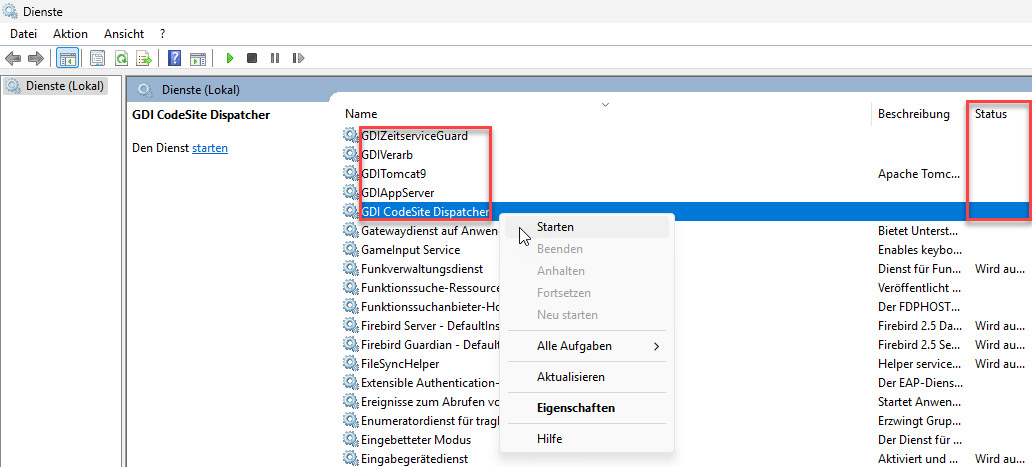Select the GDIAppServer service name
This screenshot has width=1032, height=467.
point(398,193)
